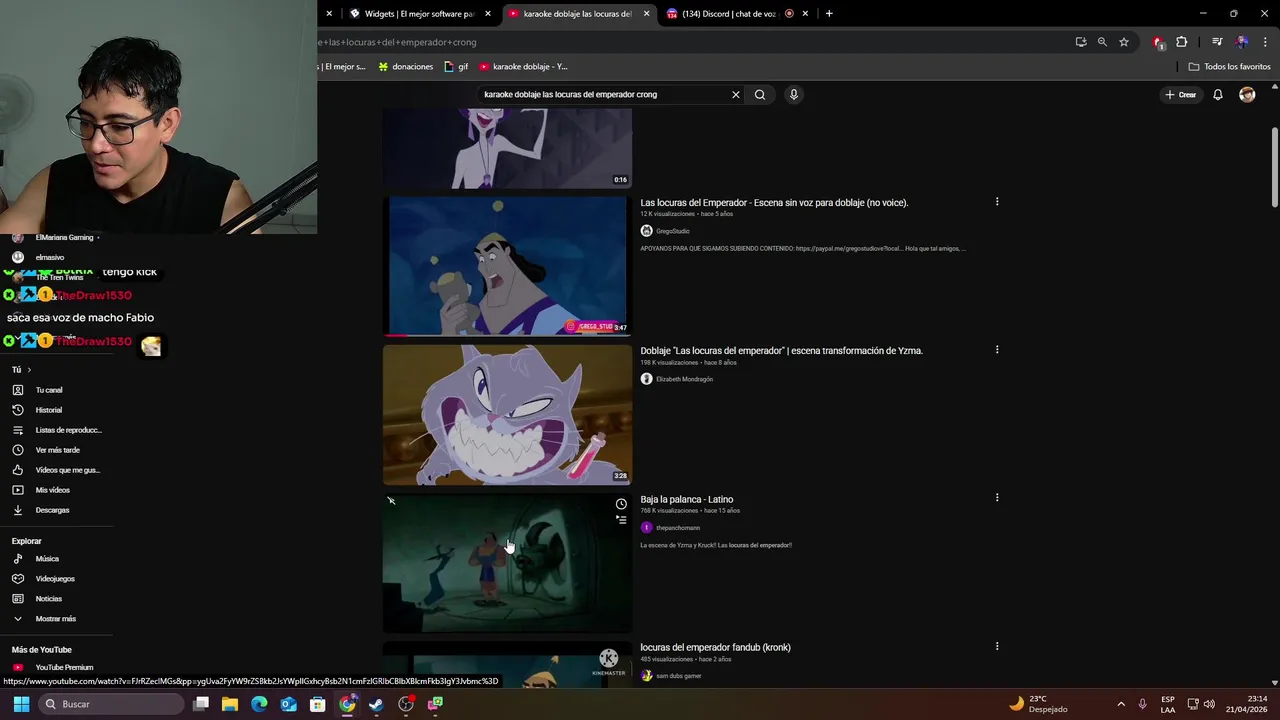Click the taskbar Buscar search box
The image size is (1280, 720).
tap(111, 704)
